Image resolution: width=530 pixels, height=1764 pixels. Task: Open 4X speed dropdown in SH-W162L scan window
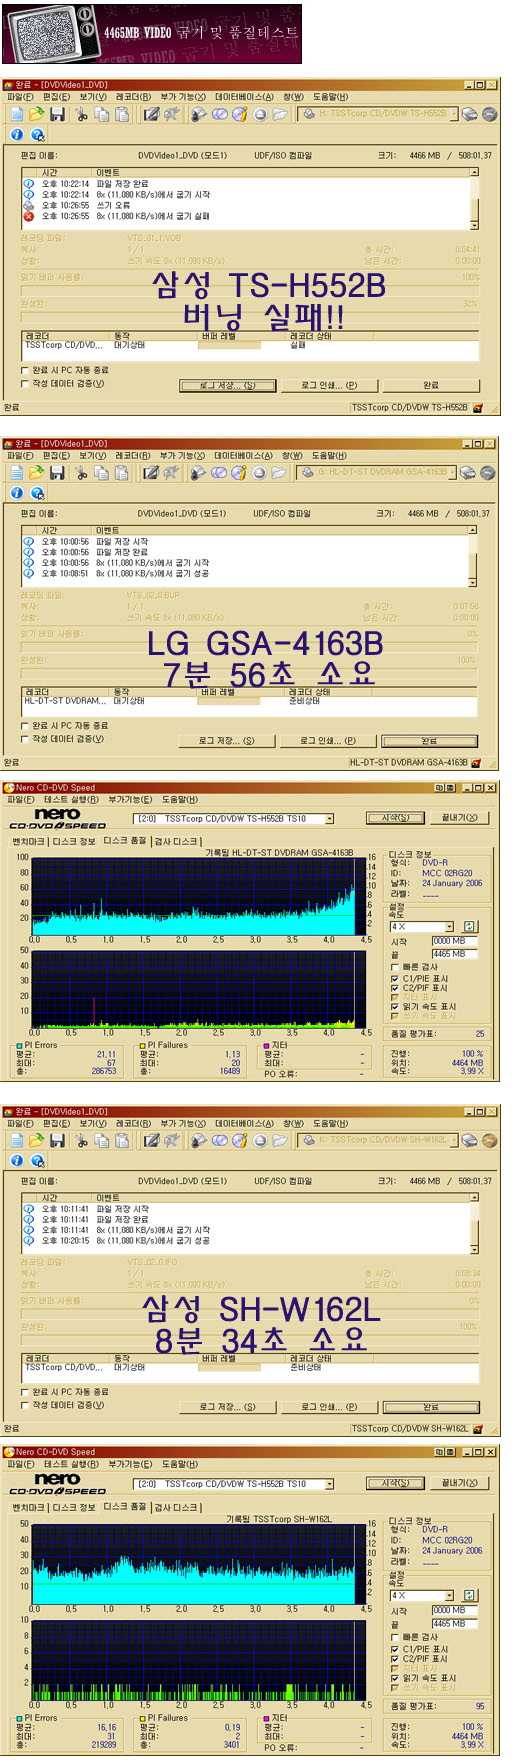click(449, 1595)
